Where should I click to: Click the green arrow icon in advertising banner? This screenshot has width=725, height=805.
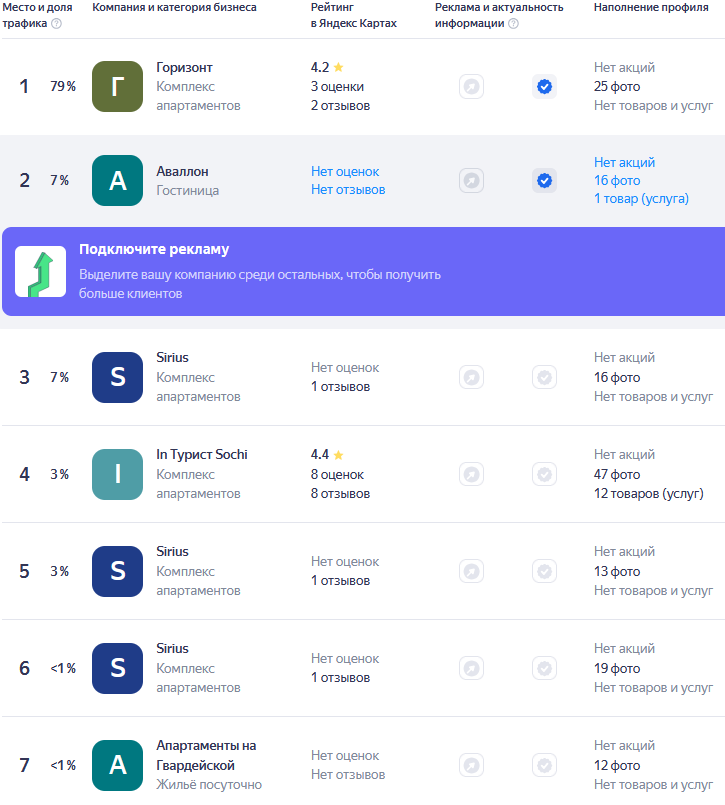tap(41, 272)
